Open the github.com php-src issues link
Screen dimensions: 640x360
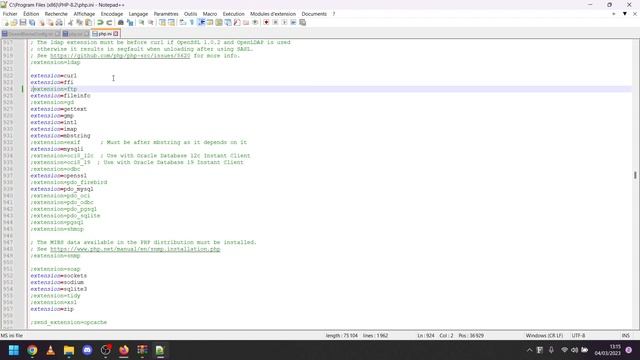(120, 56)
